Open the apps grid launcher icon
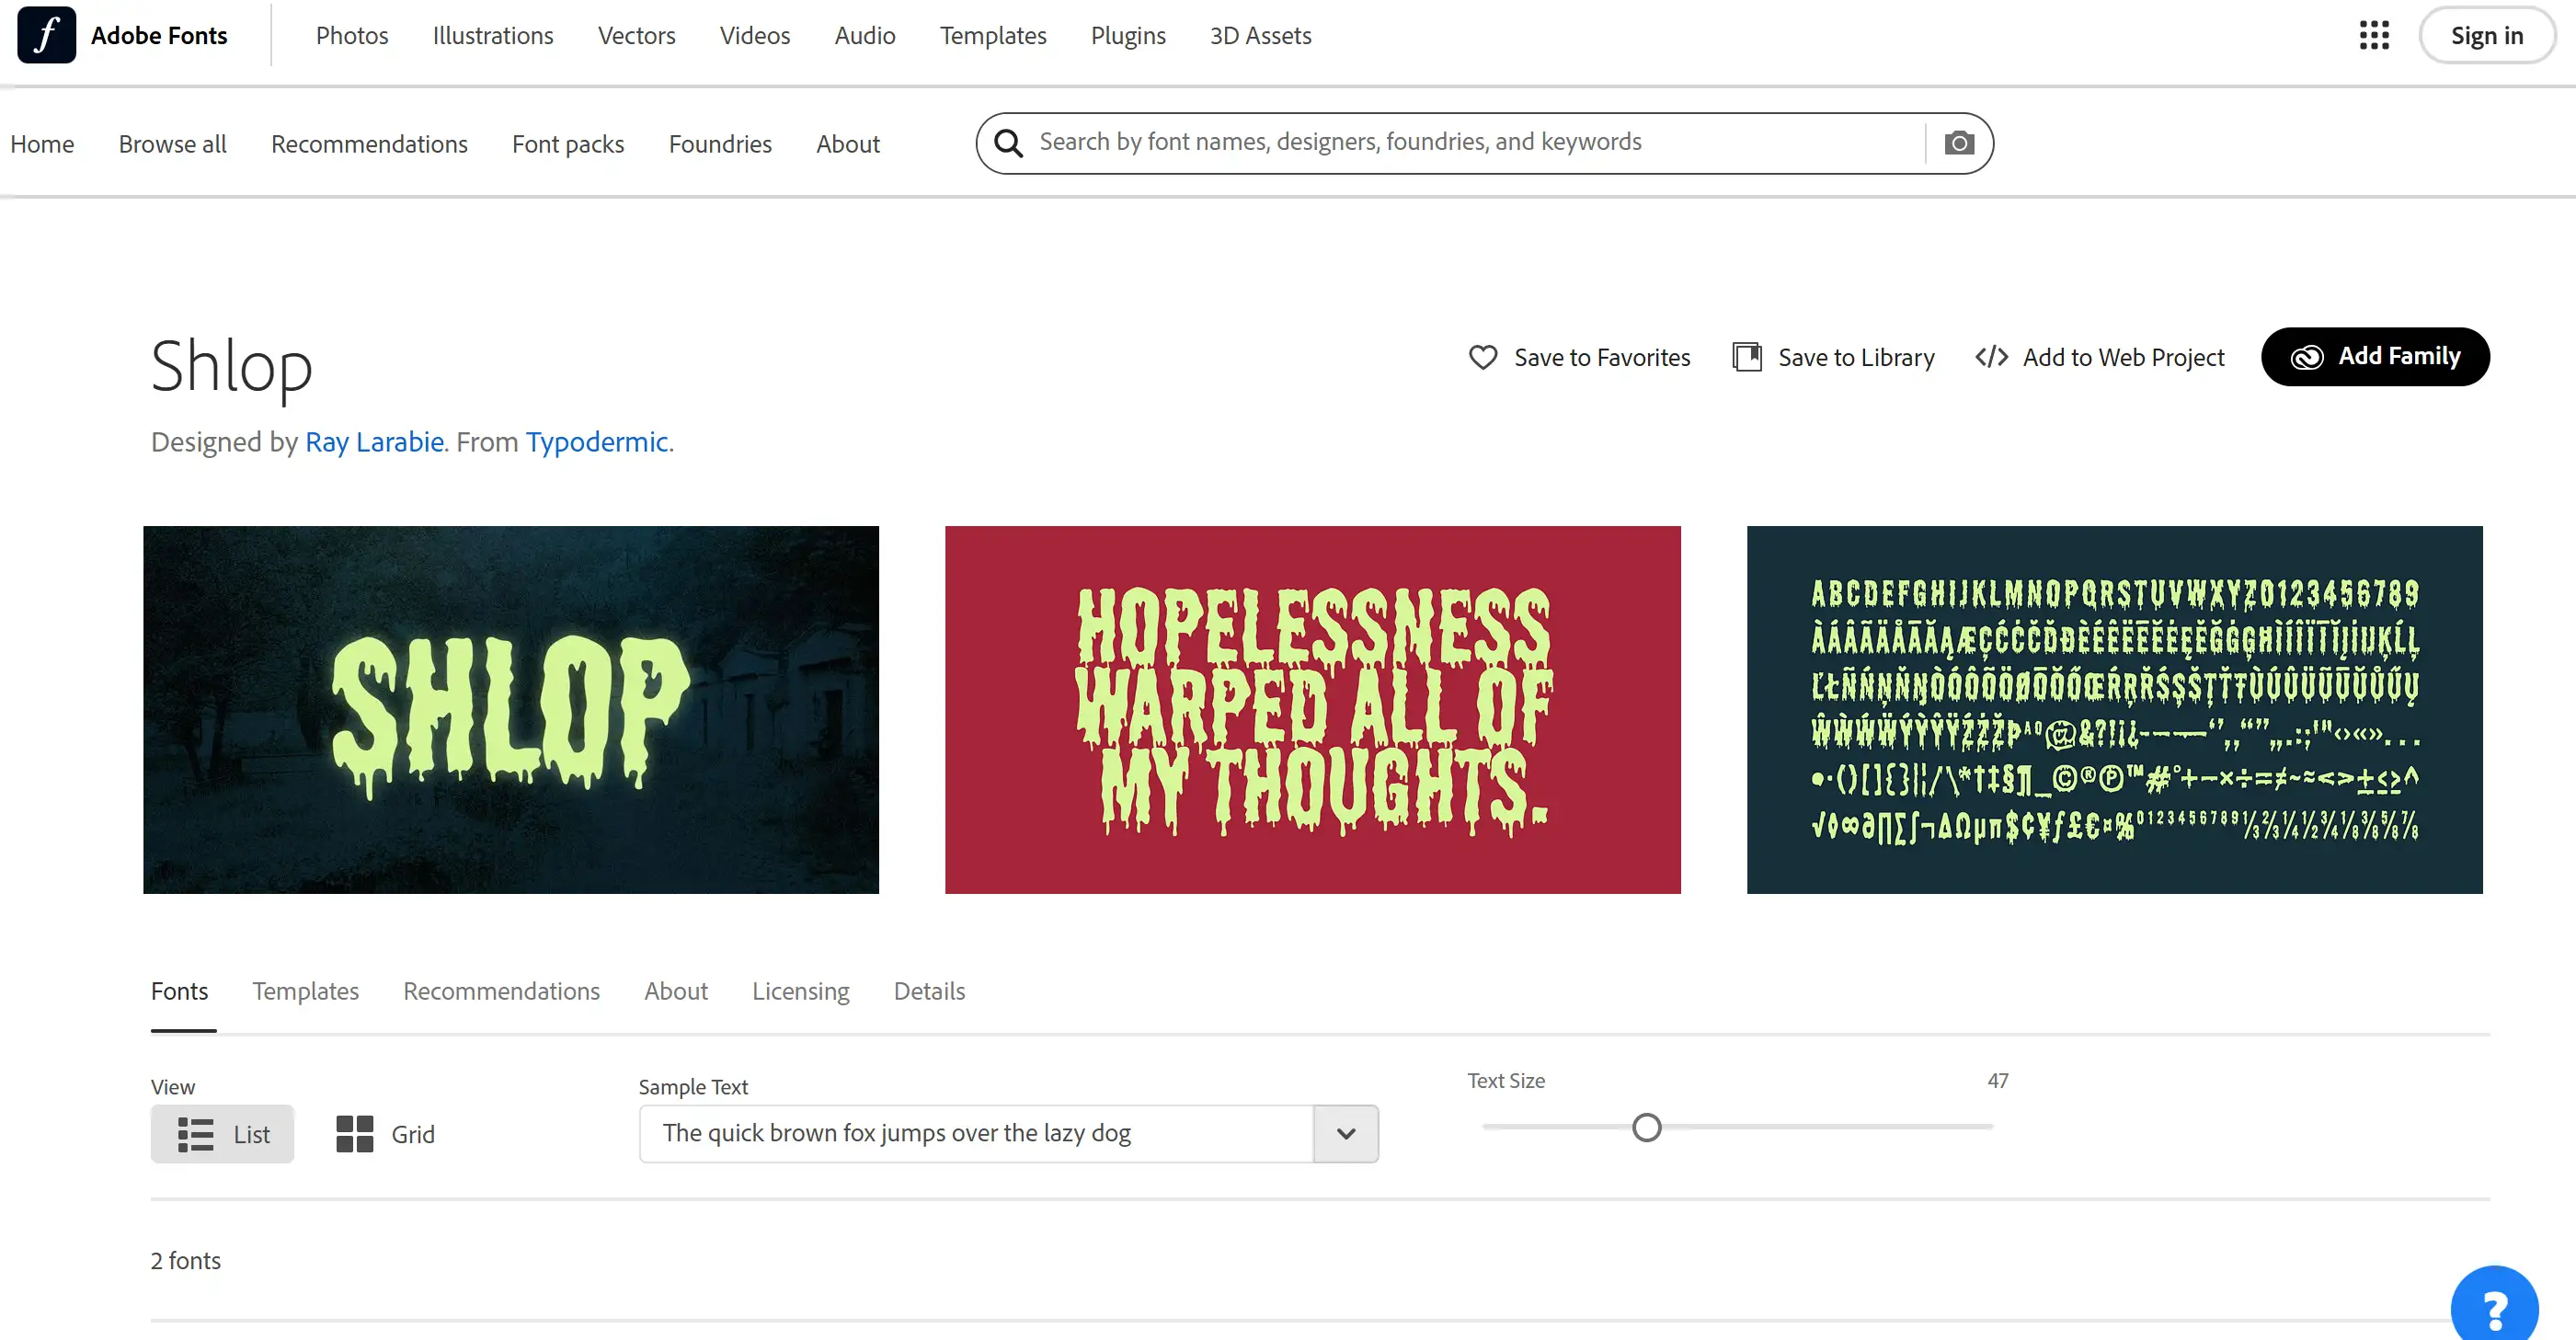Viewport: 2576px width, 1340px height. pos(2374,35)
